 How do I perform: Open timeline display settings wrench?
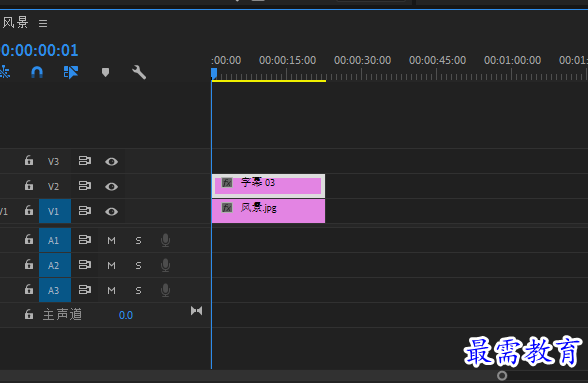coord(139,72)
